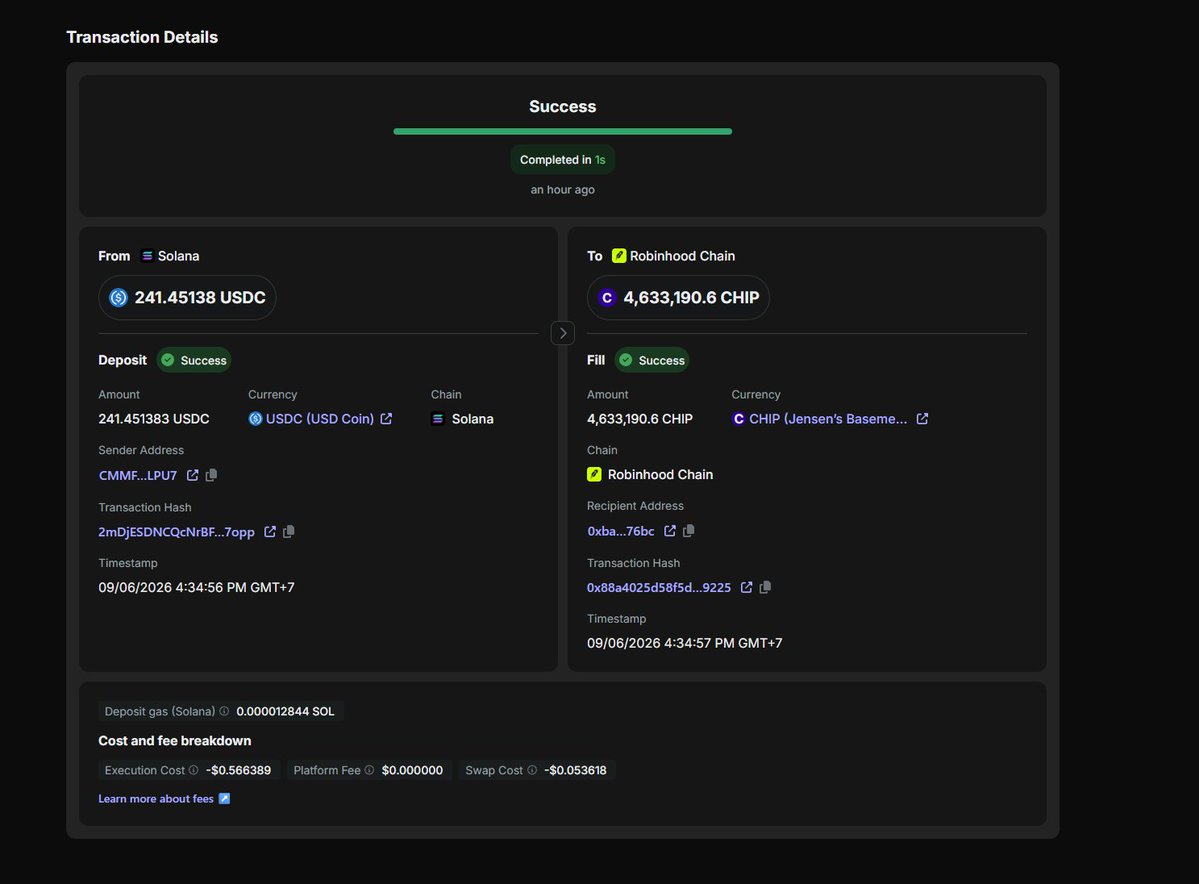Click the USDC coin icon in From amount

tap(119, 297)
